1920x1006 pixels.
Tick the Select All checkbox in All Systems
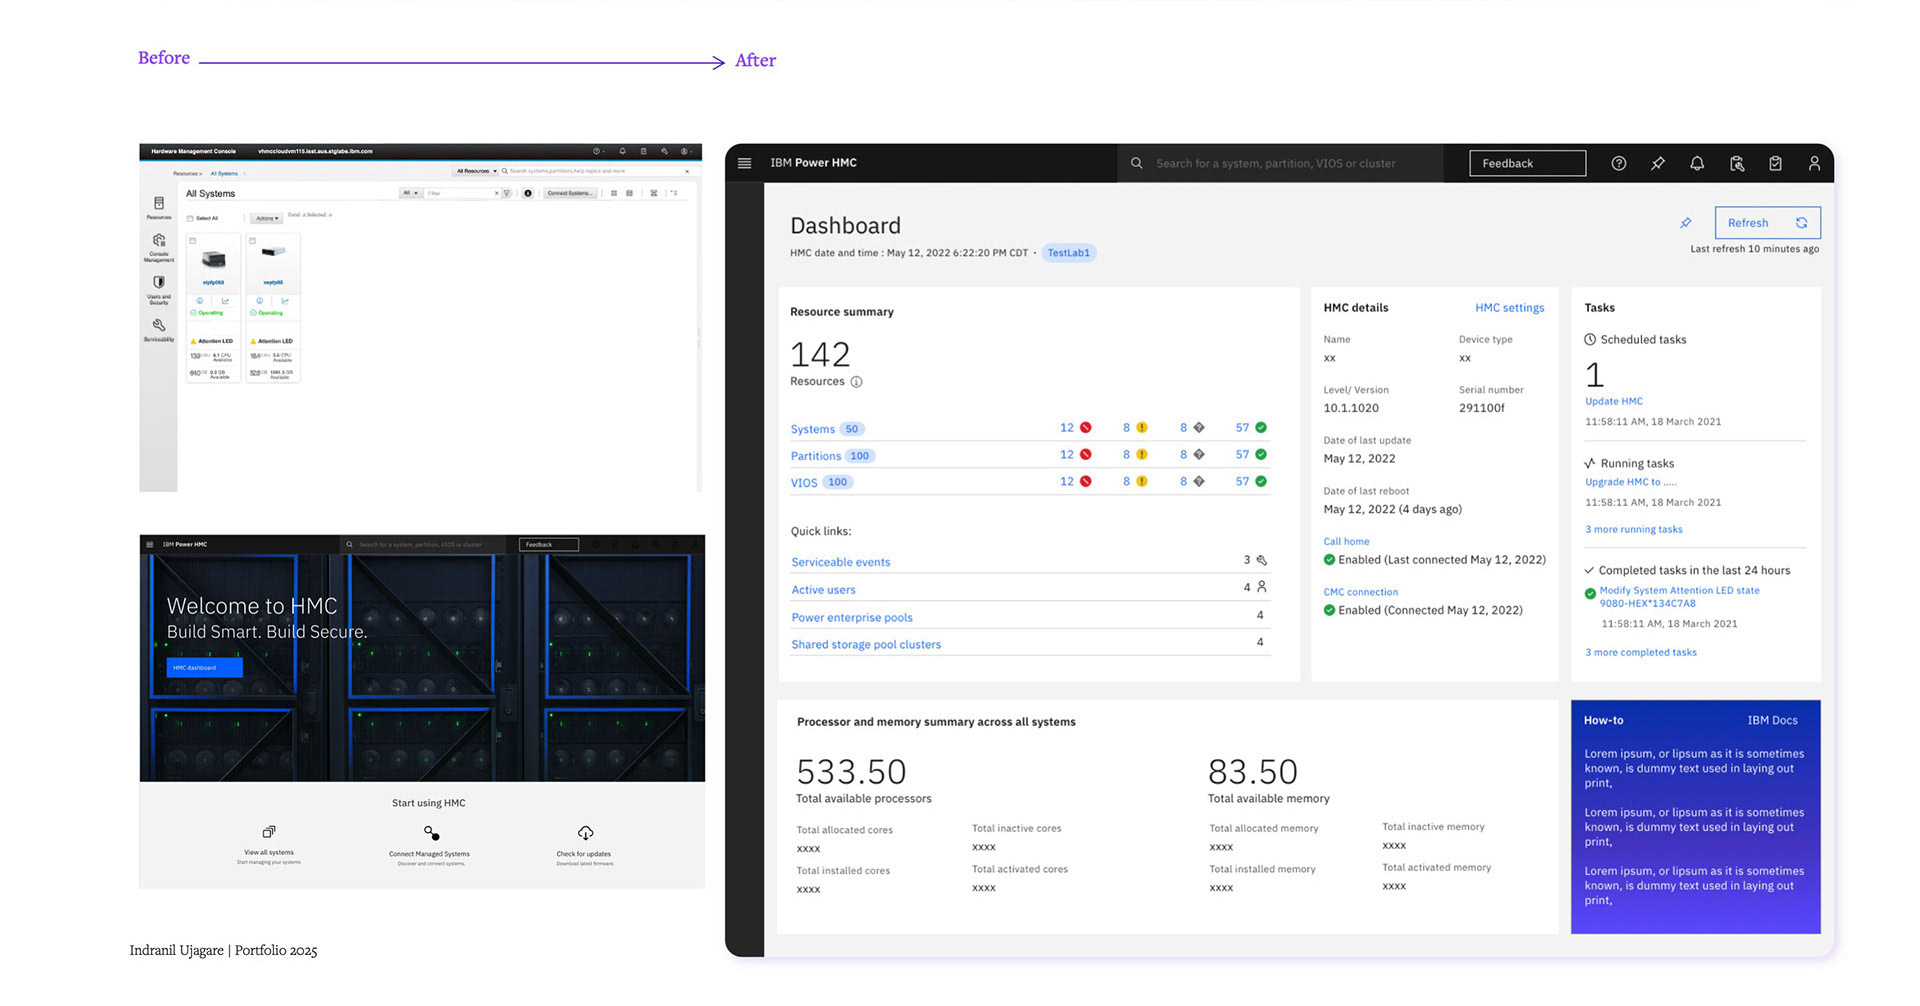point(190,218)
